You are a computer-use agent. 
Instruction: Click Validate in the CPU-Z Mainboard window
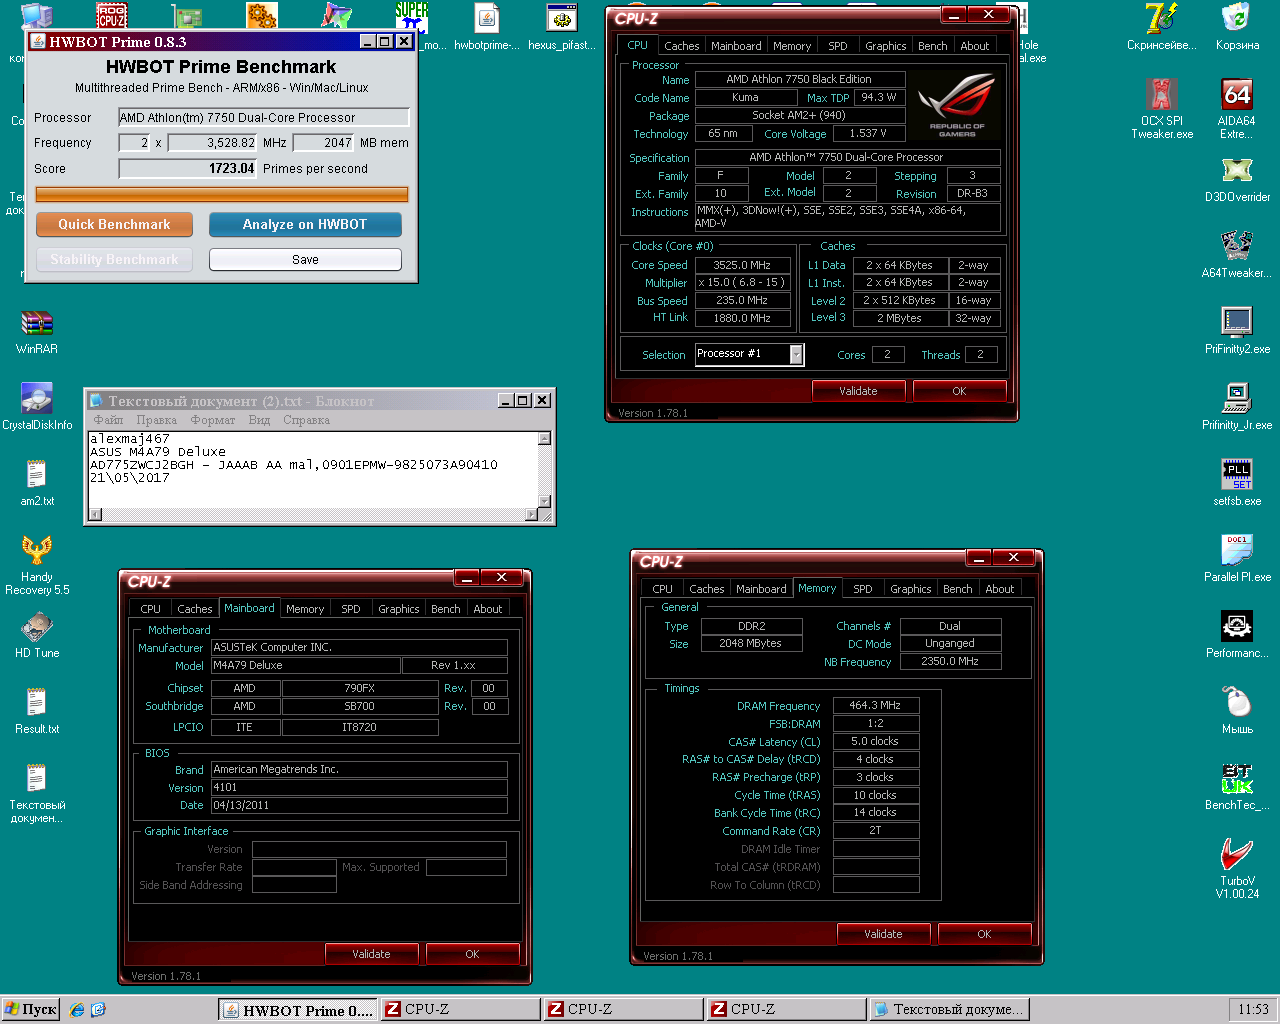(371, 954)
